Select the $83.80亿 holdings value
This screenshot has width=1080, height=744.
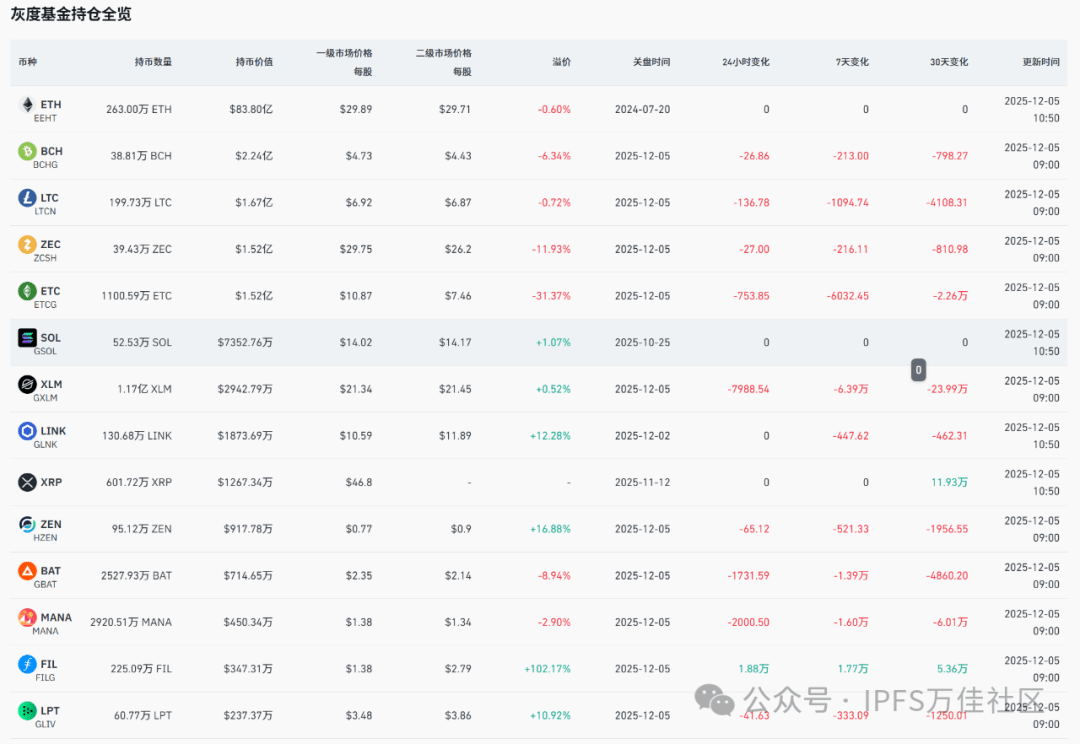click(251, 109)
